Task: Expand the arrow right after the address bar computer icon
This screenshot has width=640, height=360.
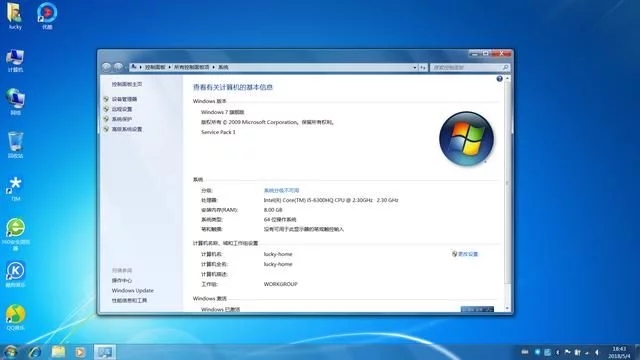Action: coord(141,67)
